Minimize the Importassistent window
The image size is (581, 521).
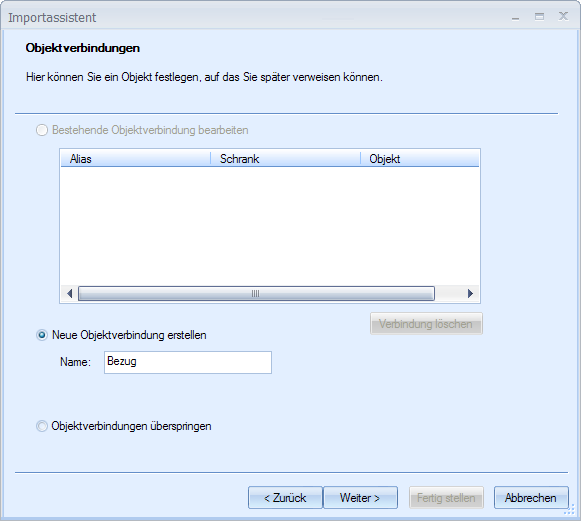(x=515, y=17)
